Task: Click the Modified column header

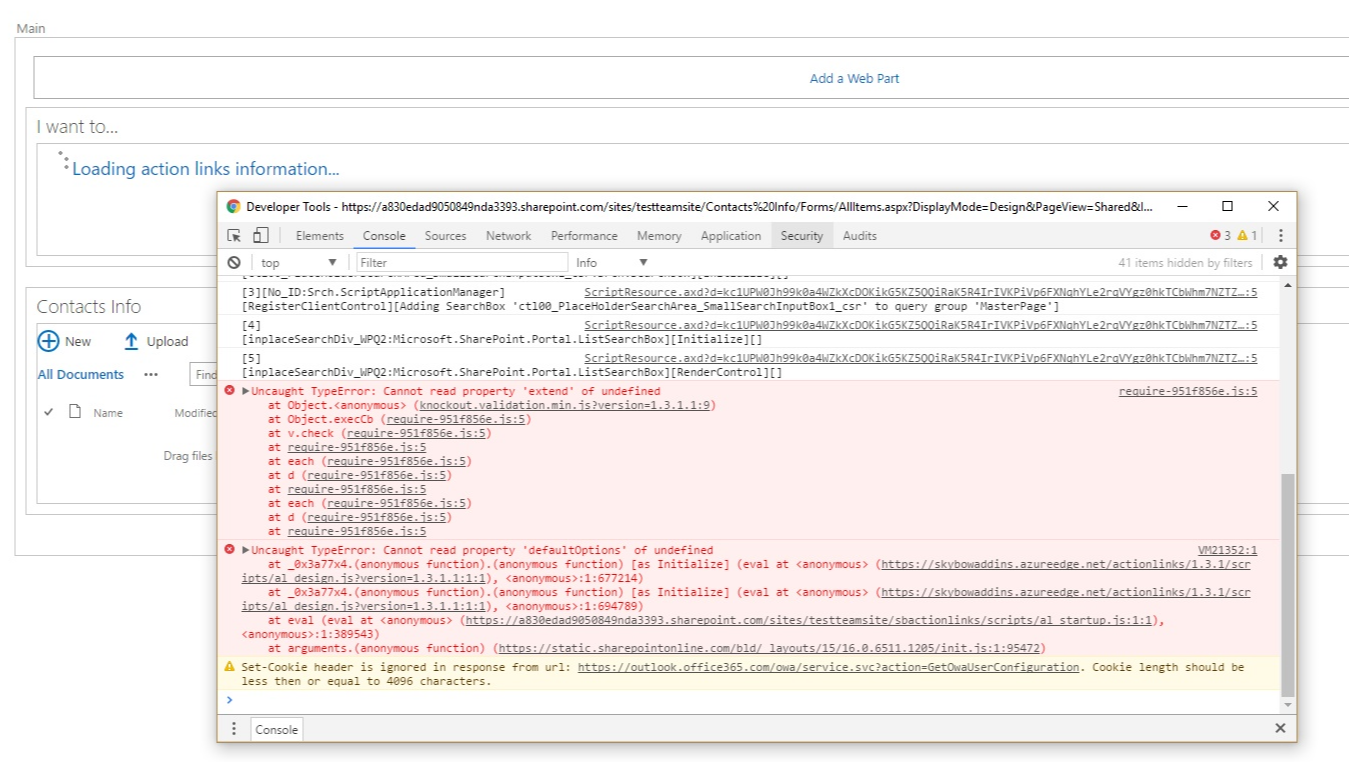Action: click(x=195, y=413)
